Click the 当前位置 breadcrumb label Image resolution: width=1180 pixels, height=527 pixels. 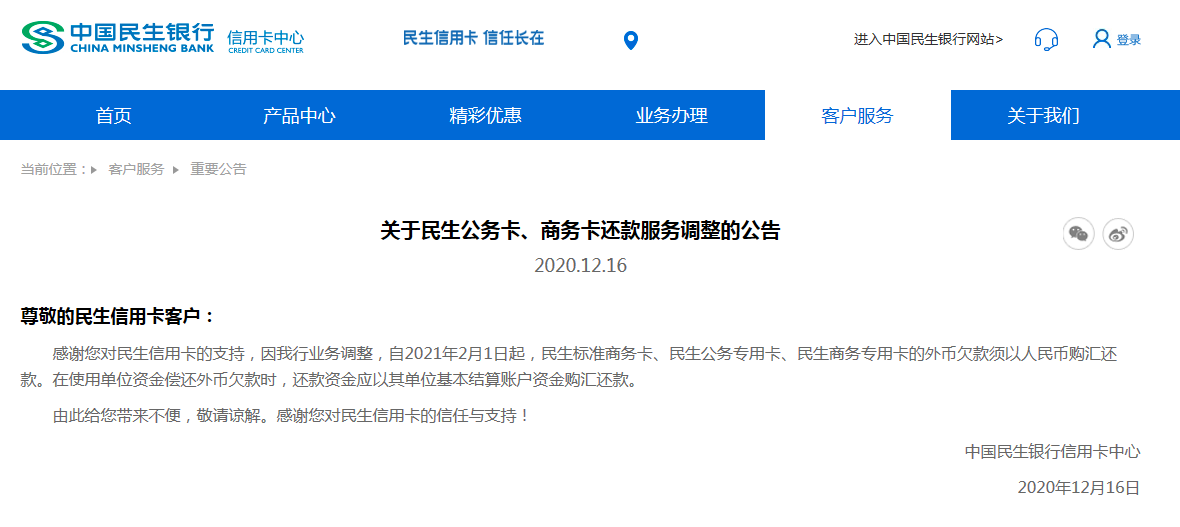point(54,169)
